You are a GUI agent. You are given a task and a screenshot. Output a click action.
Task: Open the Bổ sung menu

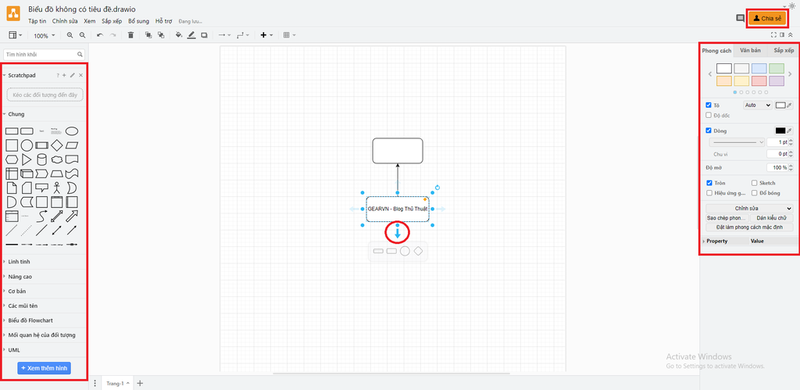[x=139, y=21]
